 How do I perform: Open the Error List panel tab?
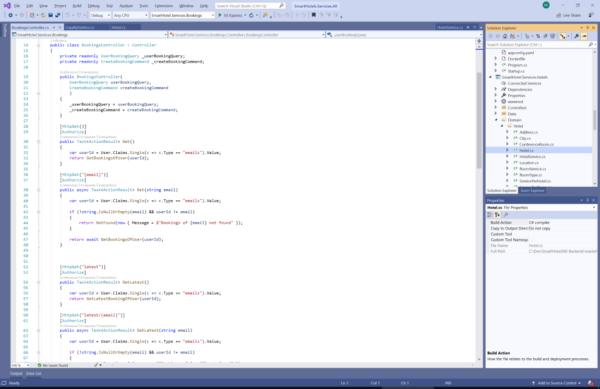tap(34, 373)
